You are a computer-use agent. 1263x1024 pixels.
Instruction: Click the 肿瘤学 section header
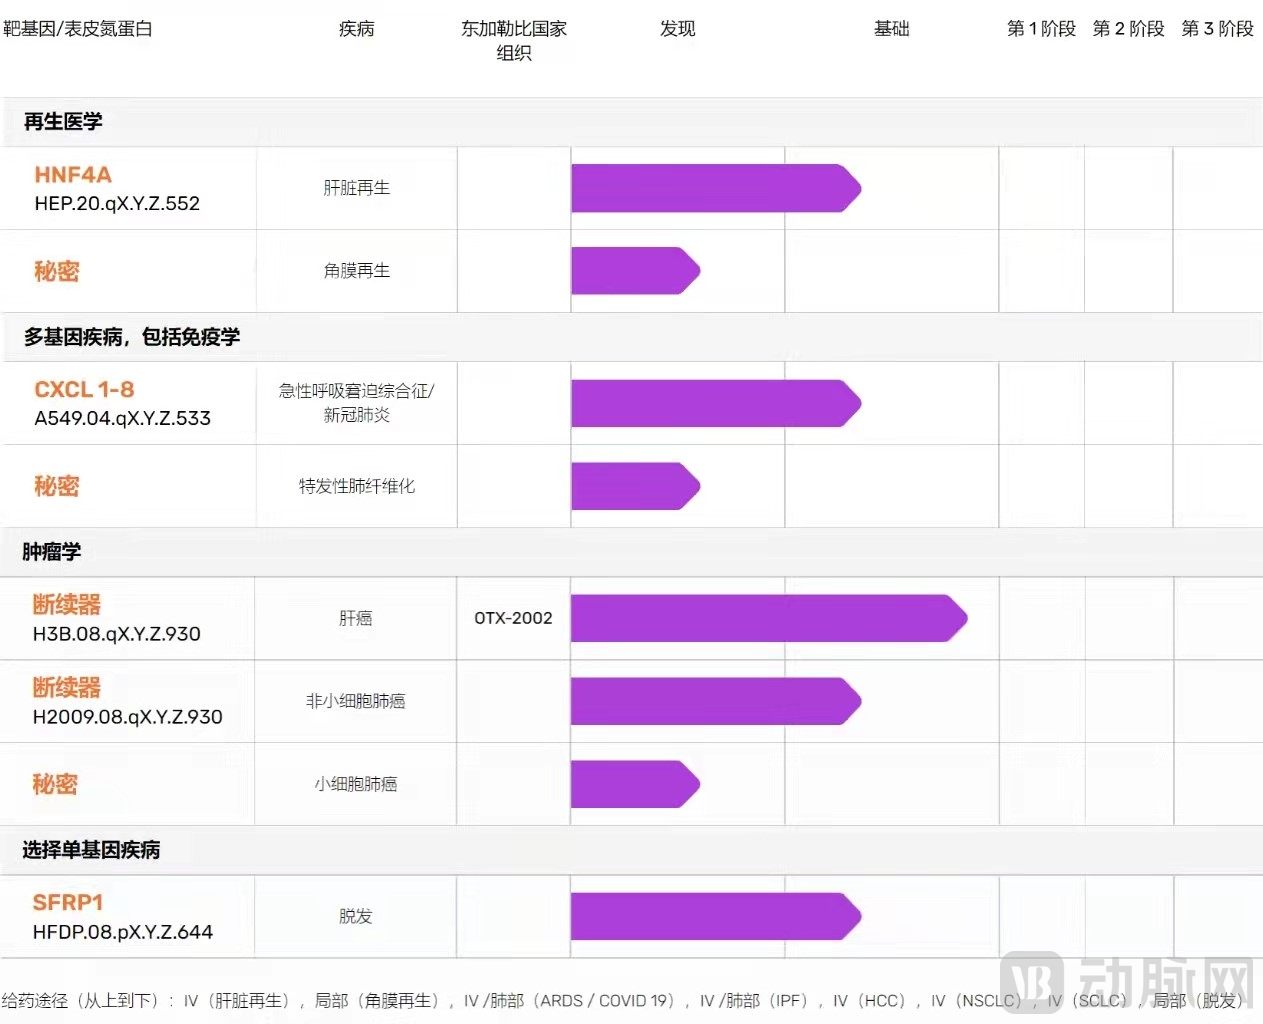(x=52, y=552)
